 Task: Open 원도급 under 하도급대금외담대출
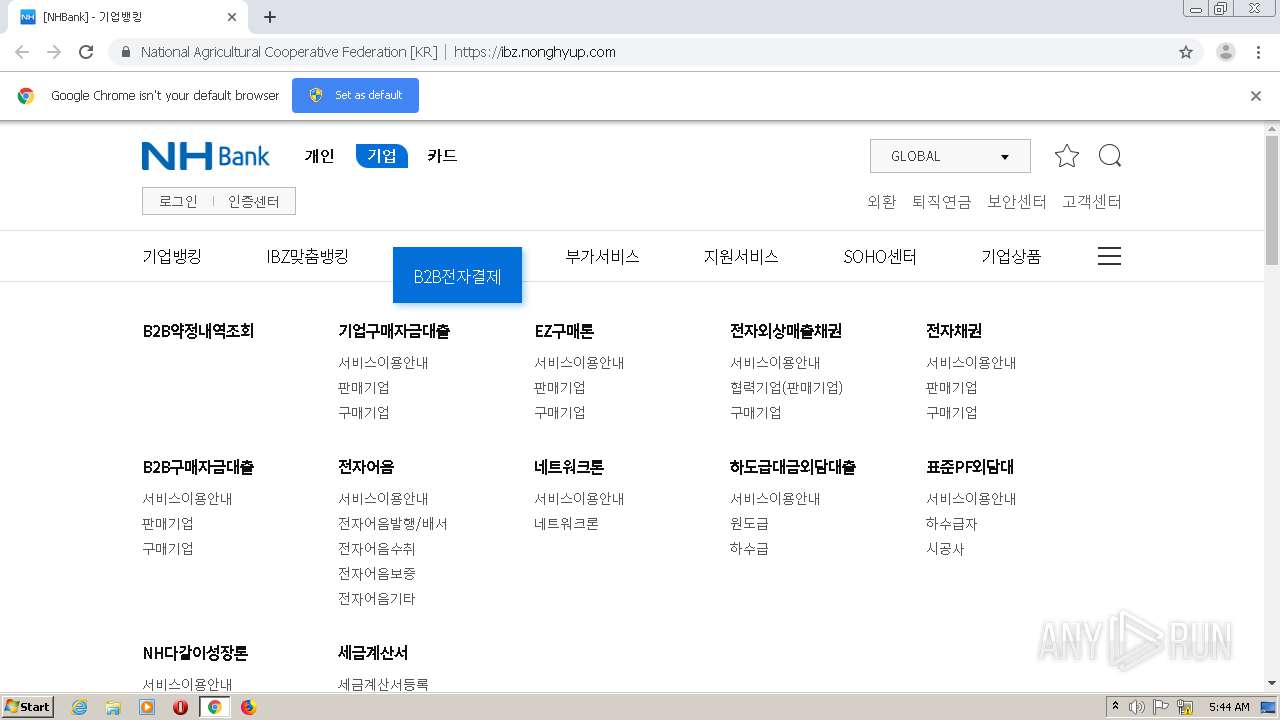click(x=749, y=524)
